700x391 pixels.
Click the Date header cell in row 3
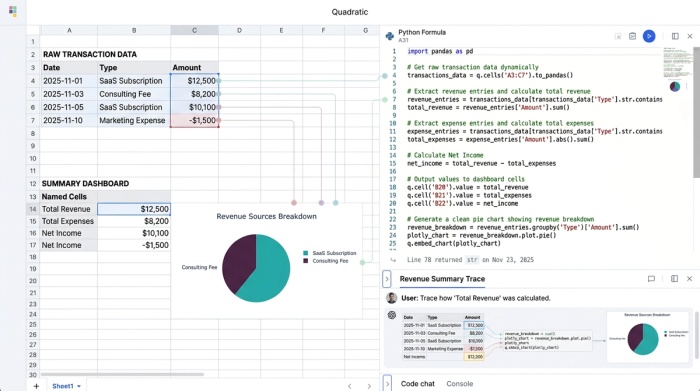pos(69,68)
